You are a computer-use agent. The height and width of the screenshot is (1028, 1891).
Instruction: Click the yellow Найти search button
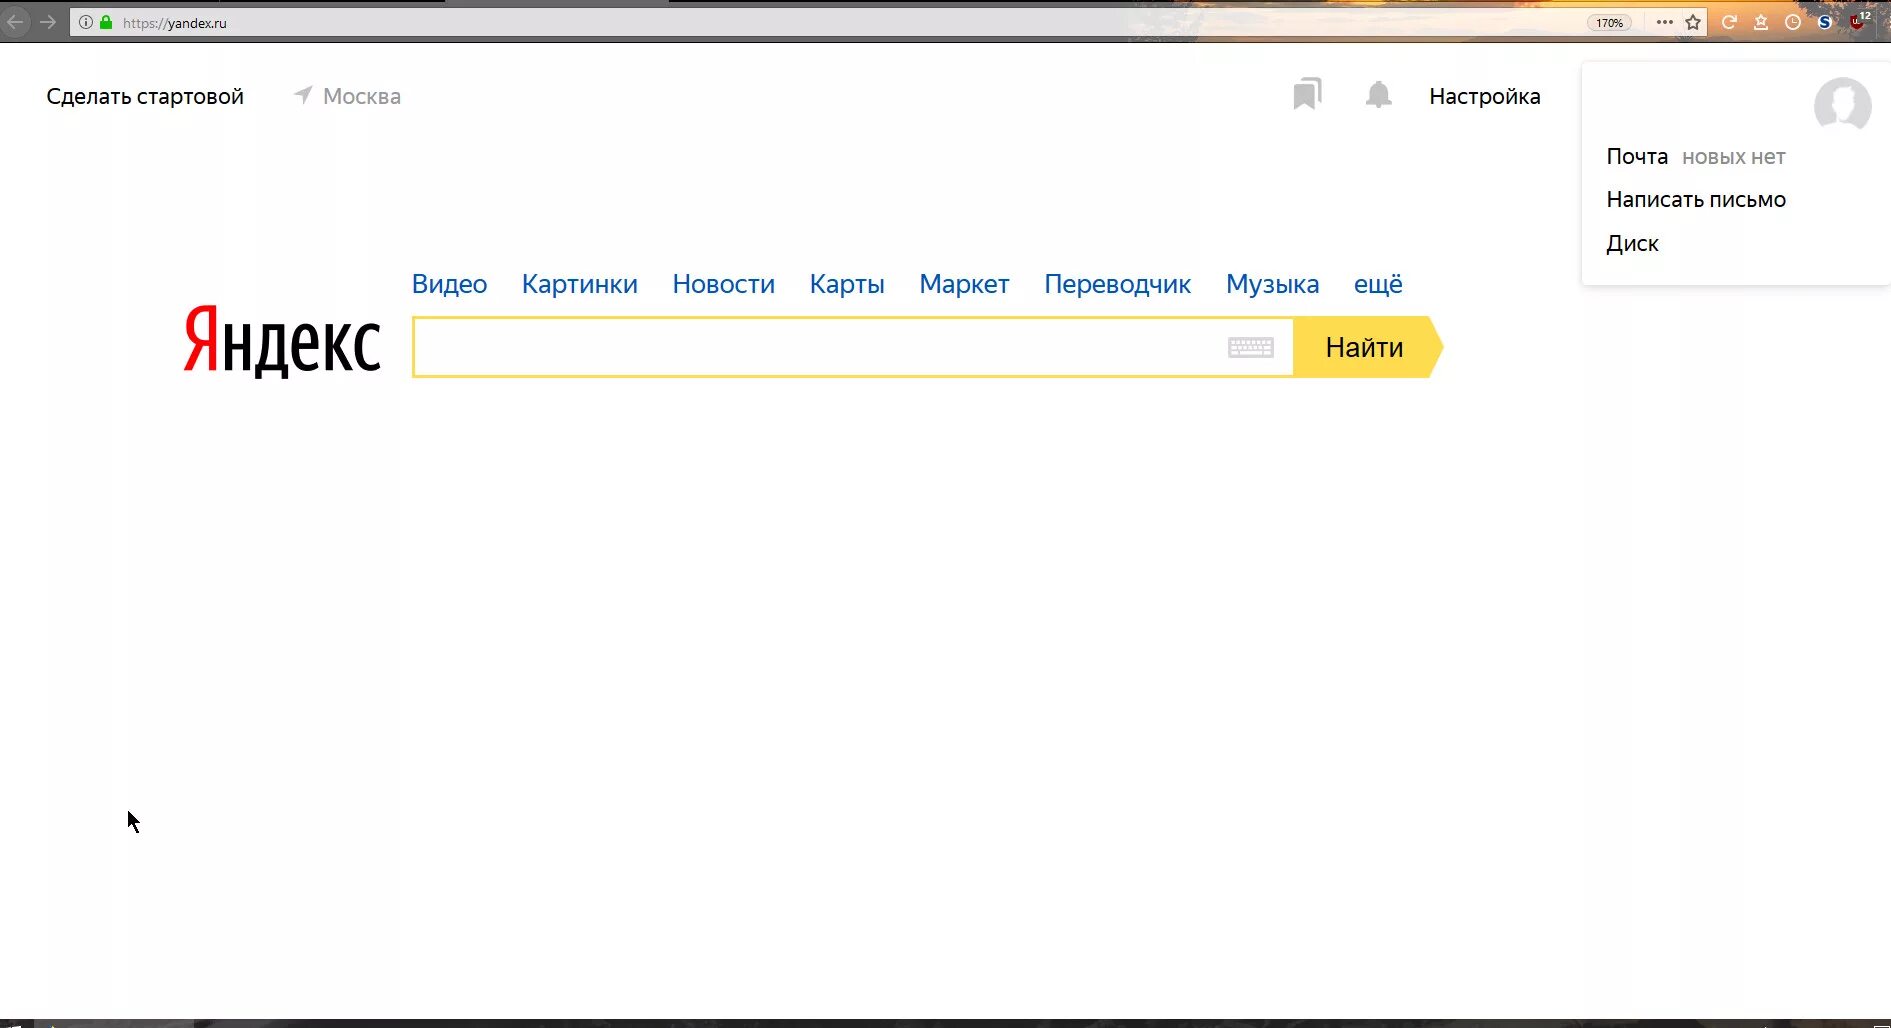[x=1367, y=347]
